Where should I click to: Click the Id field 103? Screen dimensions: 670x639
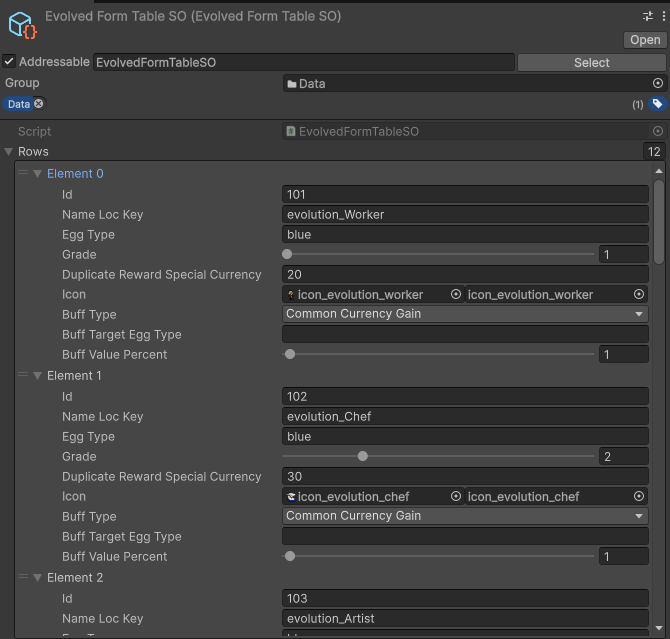point(465,598)
